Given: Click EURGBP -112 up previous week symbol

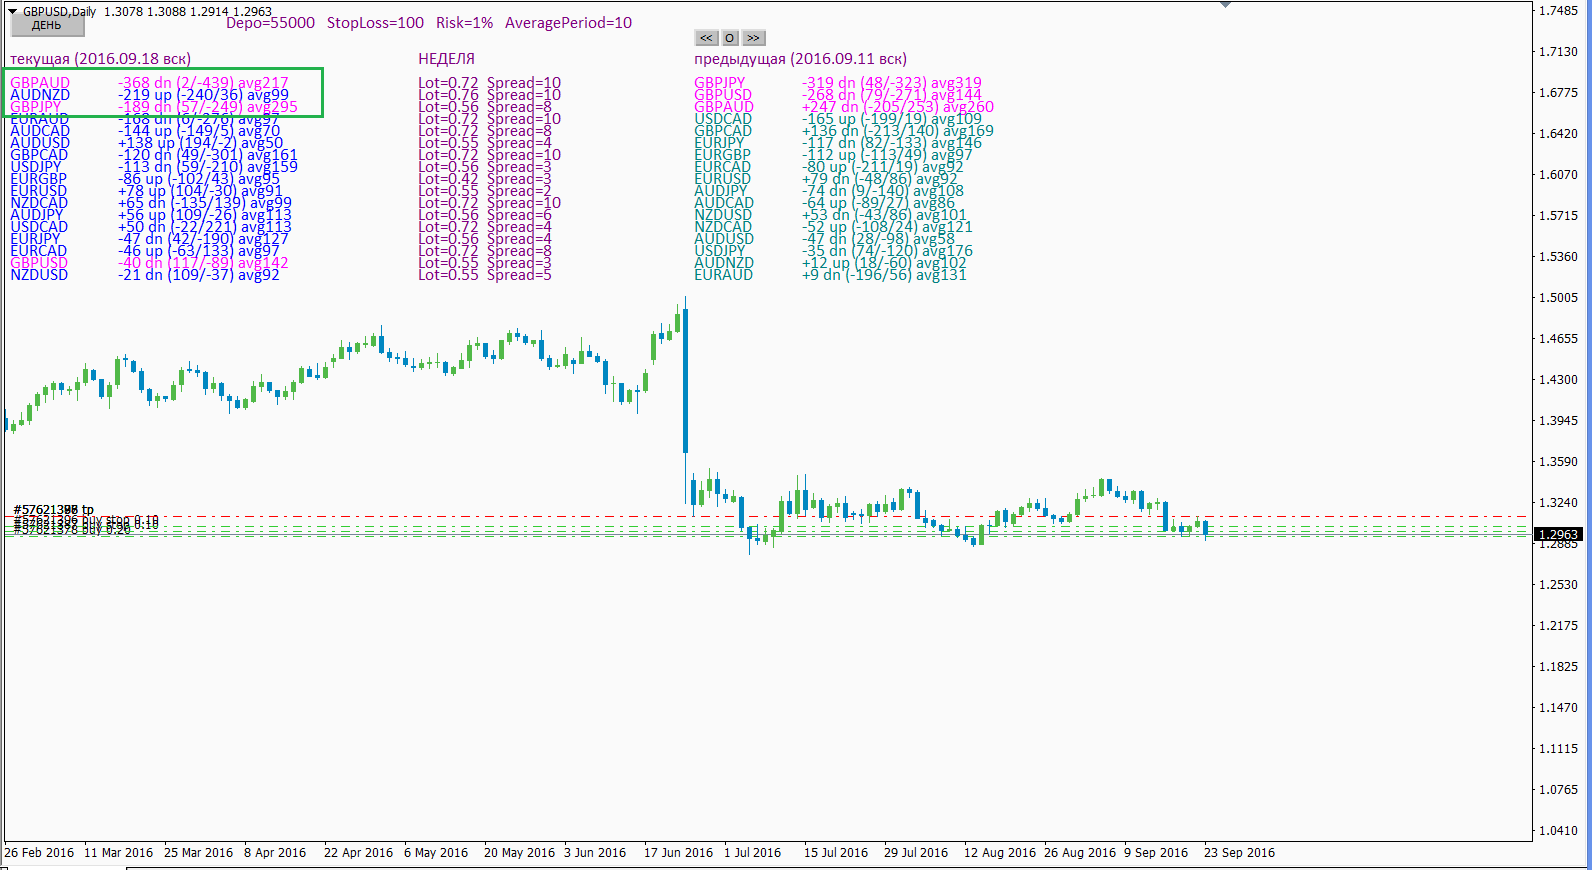Looking at the screenshot, I should coord(722,155).
